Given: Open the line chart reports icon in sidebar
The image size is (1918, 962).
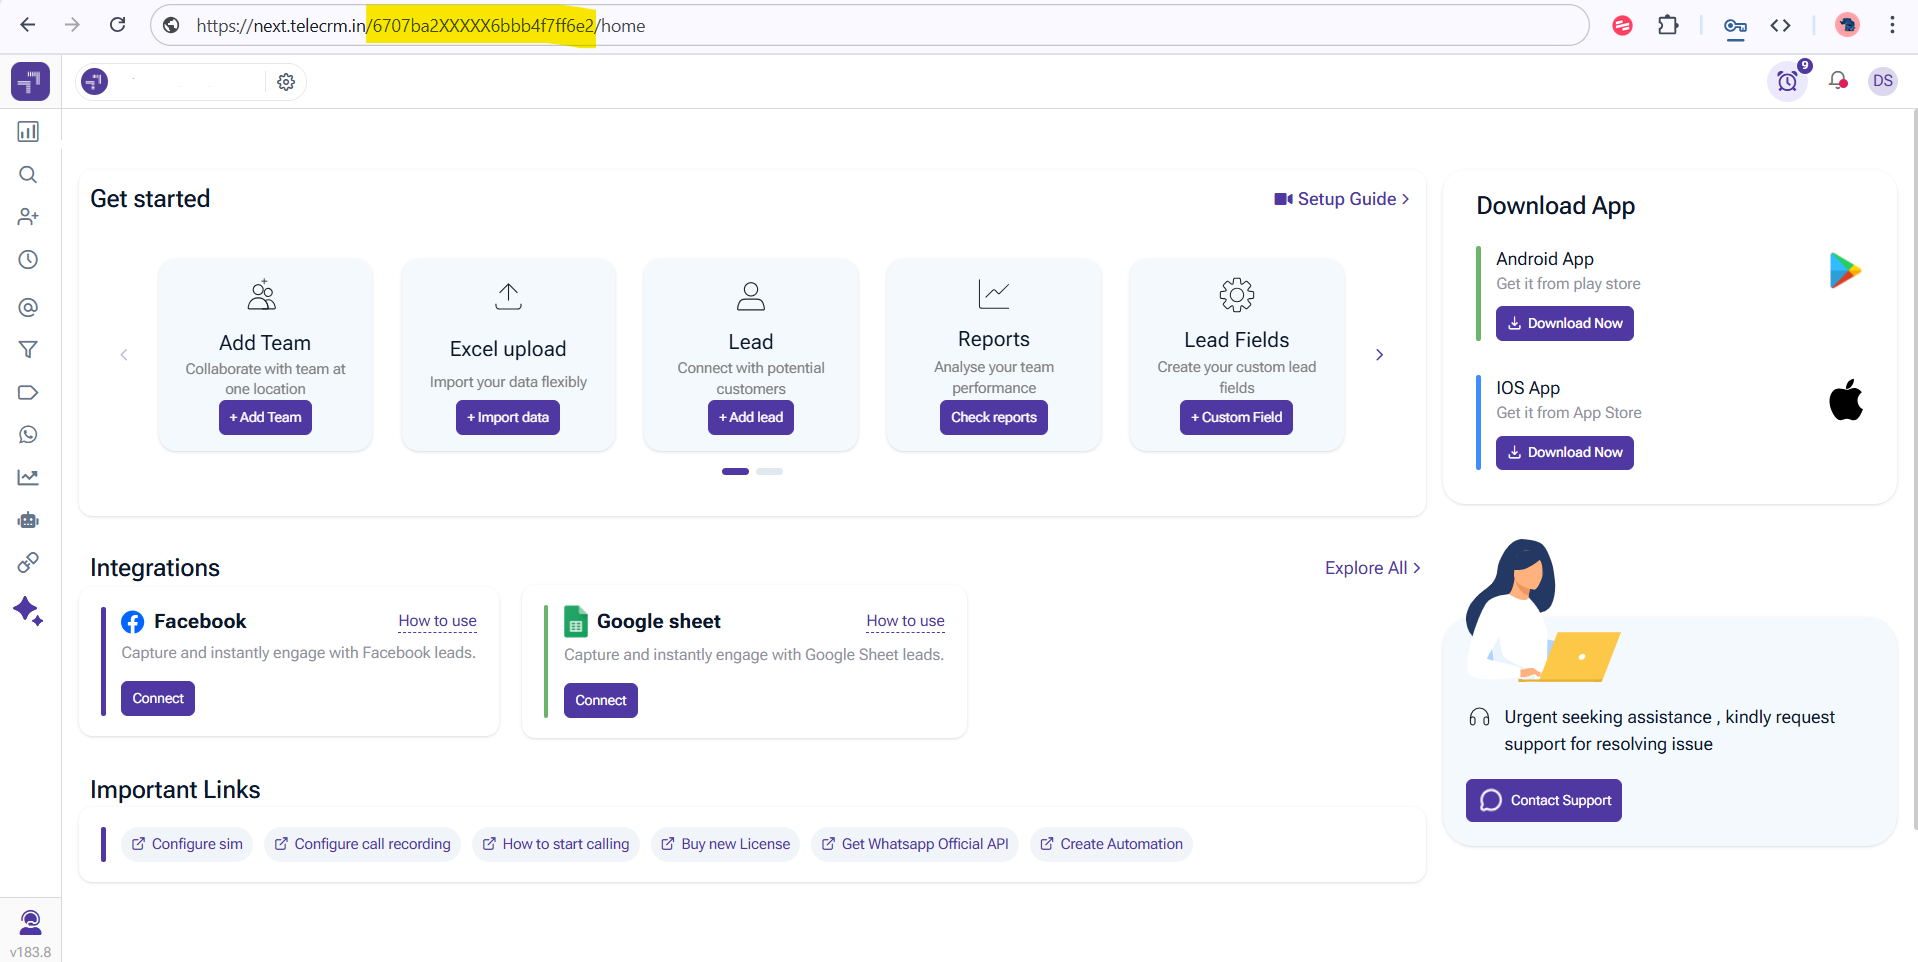Looking at the screenshot, I should [28, 478].
